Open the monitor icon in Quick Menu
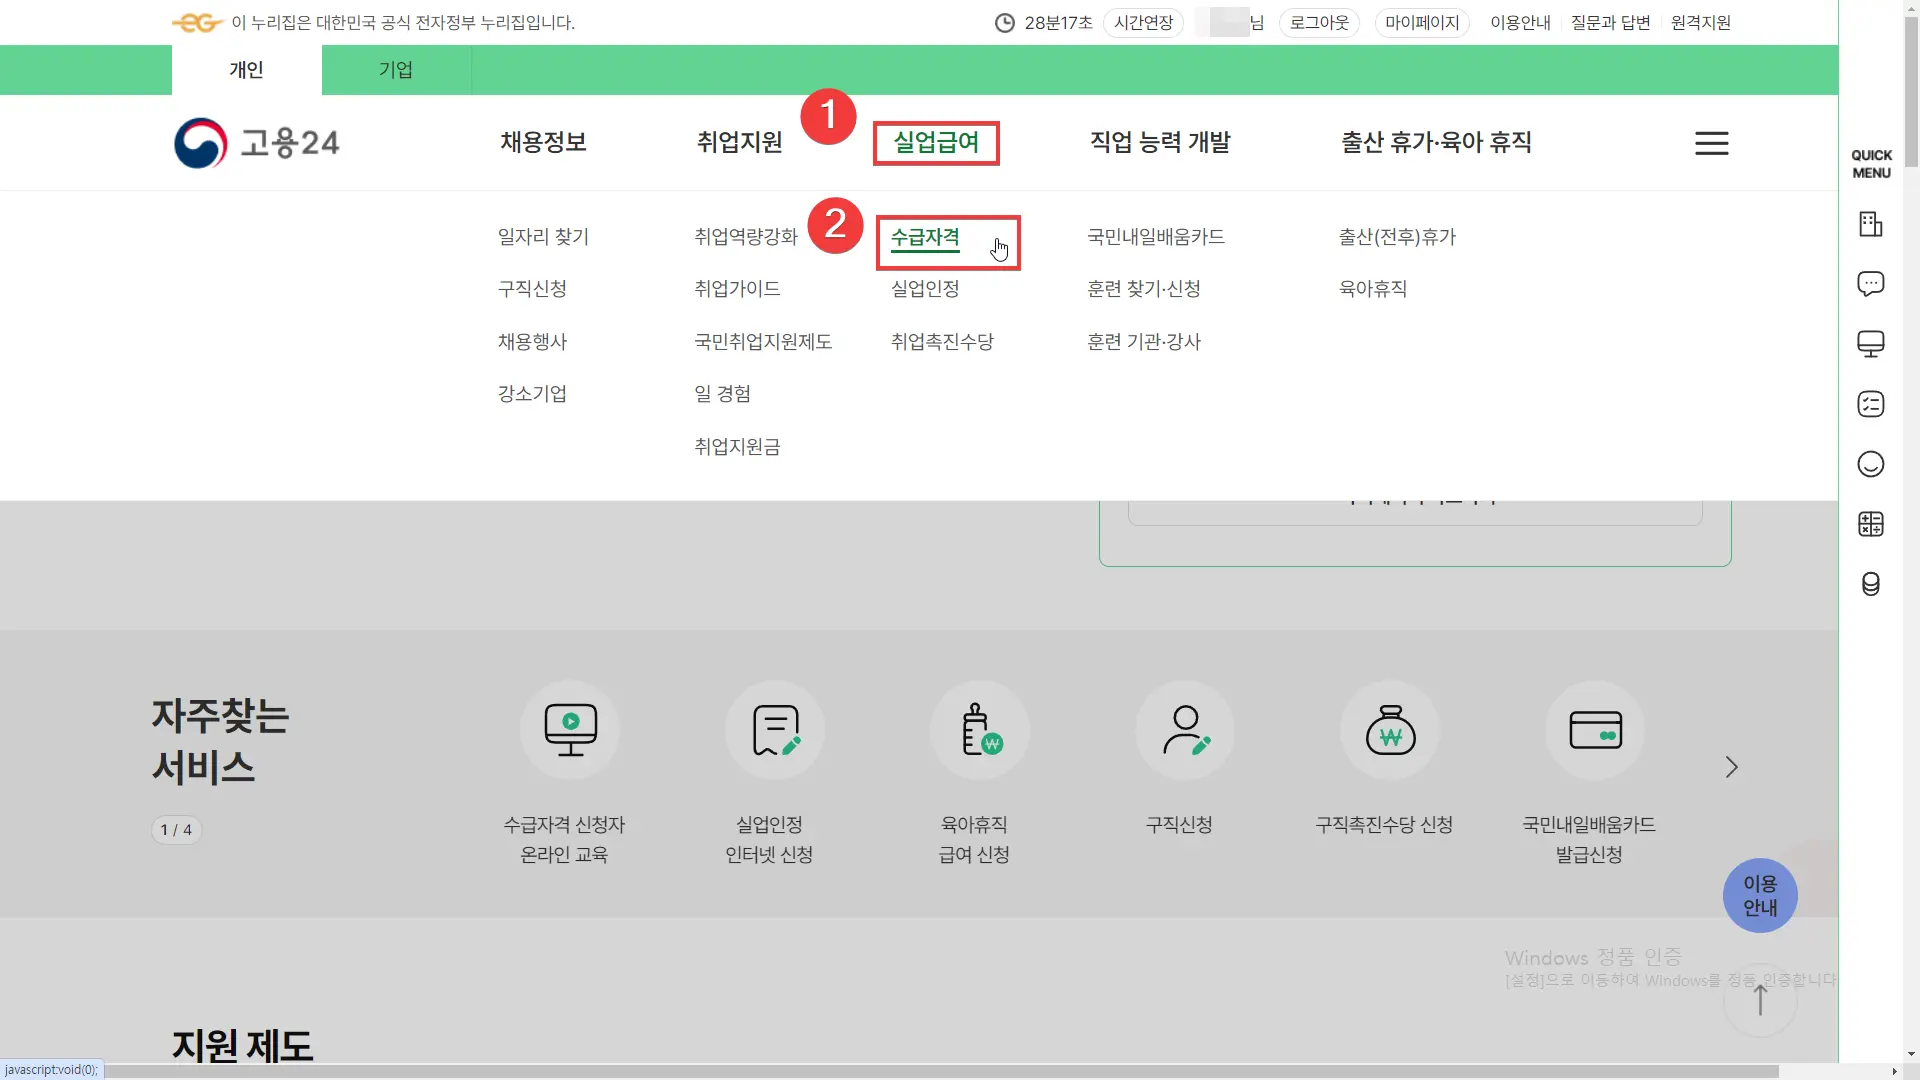Viewport: 1920px width, 1080px height. (x=1870, y=344)
